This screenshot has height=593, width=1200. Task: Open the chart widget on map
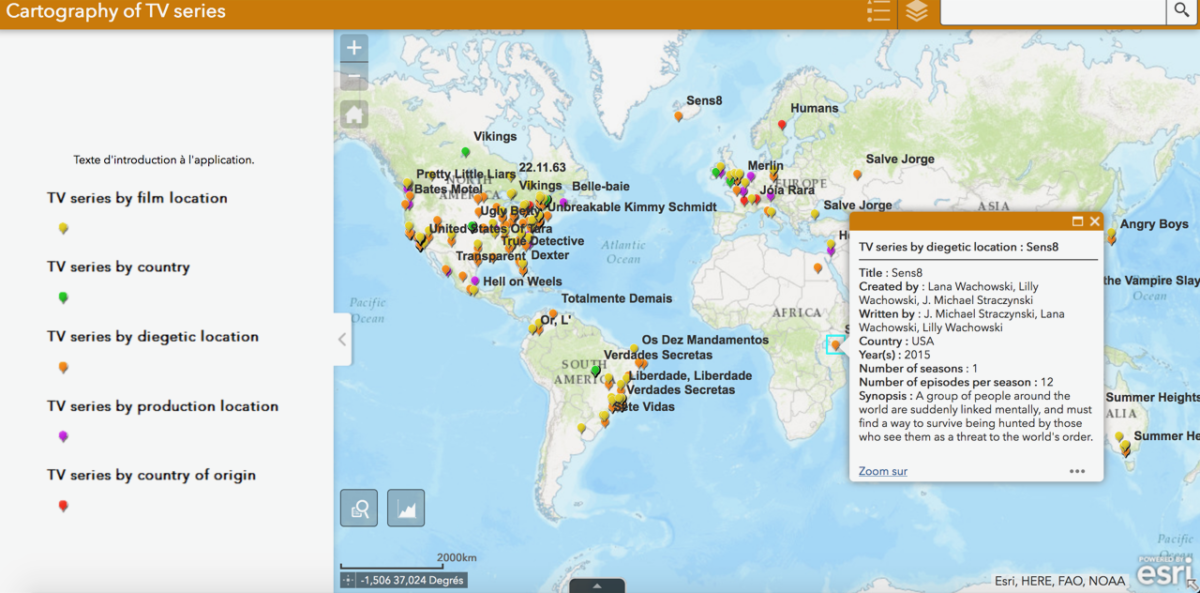(x=406, y=508)
